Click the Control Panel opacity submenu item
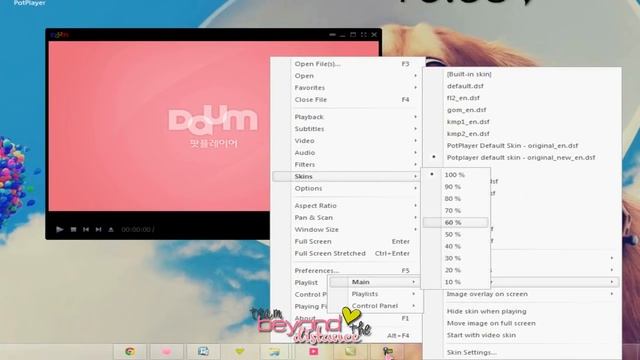640x360 pixels. 375,306
